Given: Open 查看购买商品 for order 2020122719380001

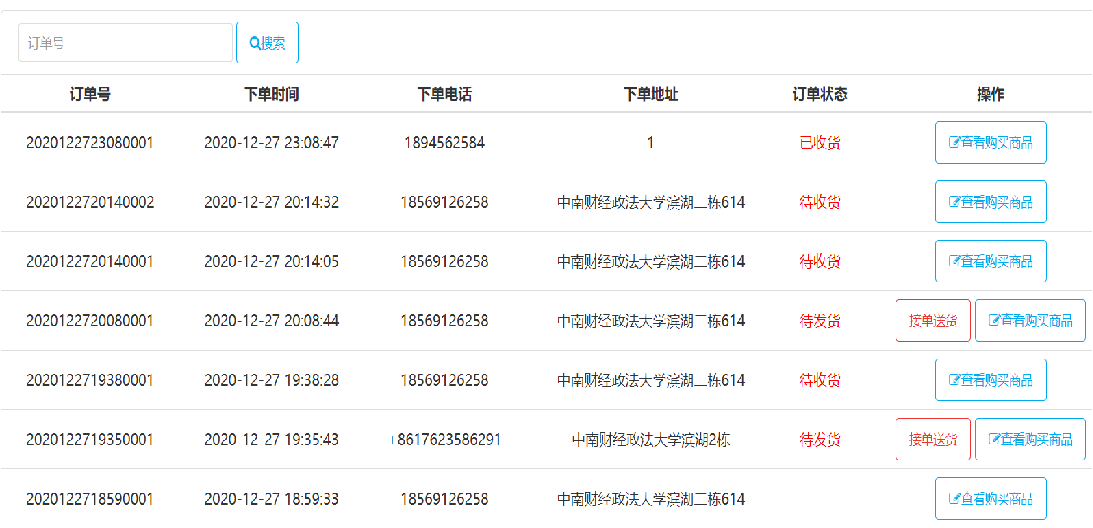Looking at the screenshot, I should 991,380.
